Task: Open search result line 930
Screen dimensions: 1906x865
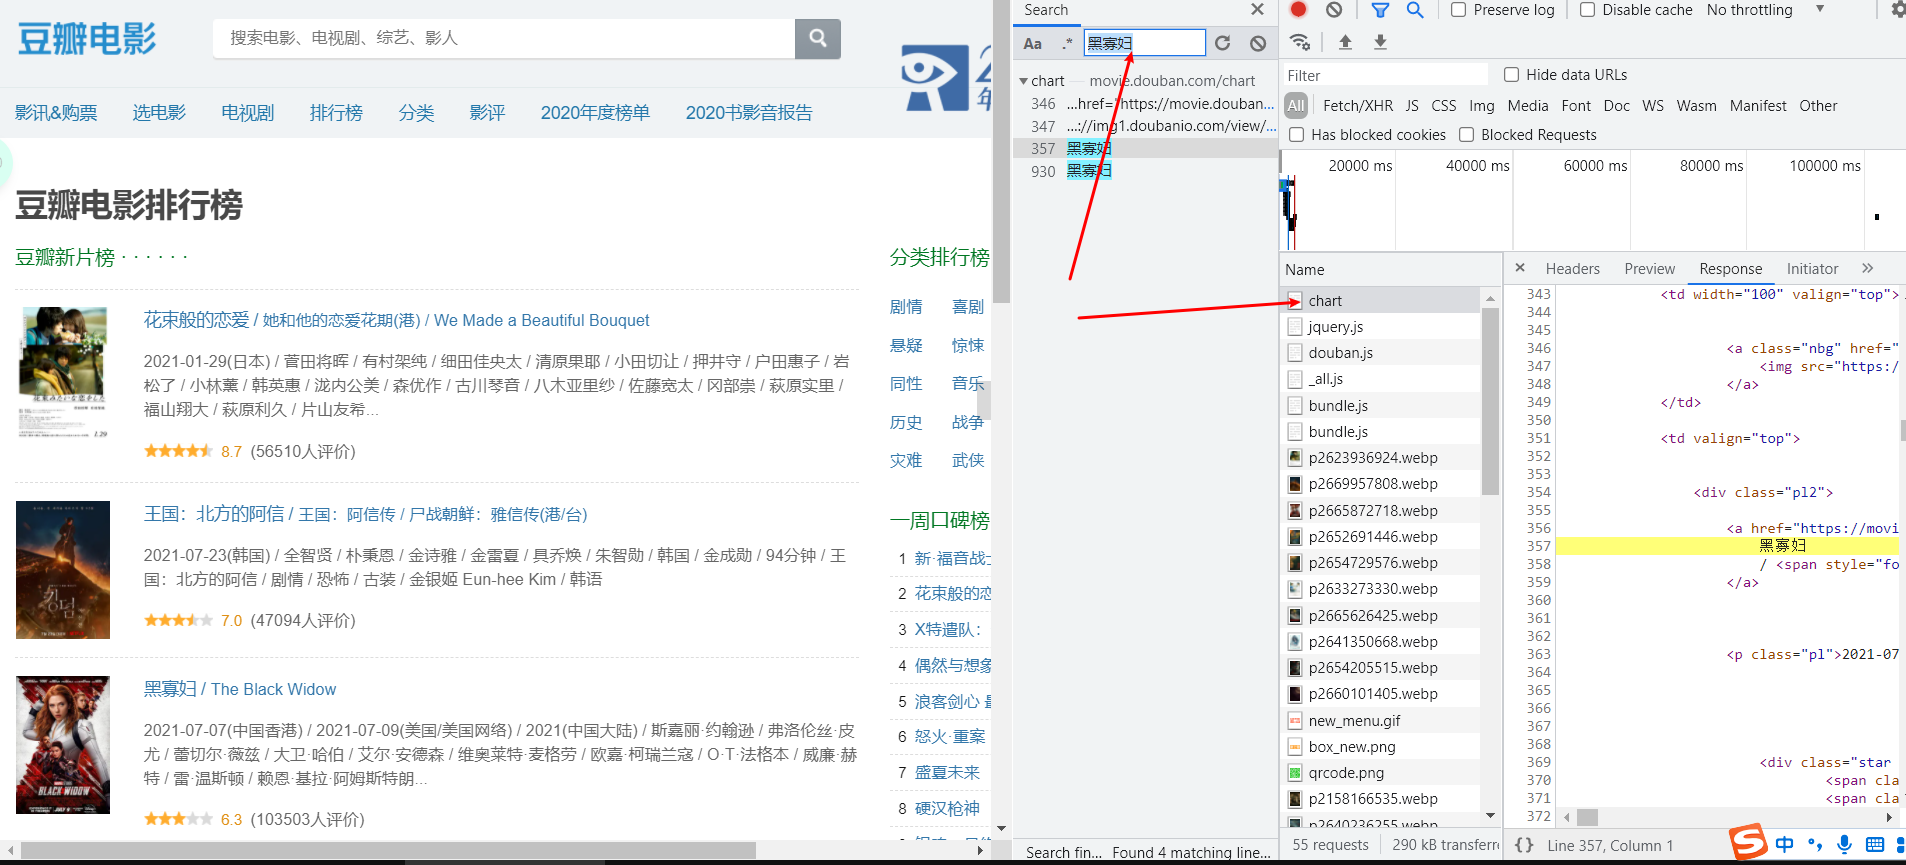Action: 1145,171
